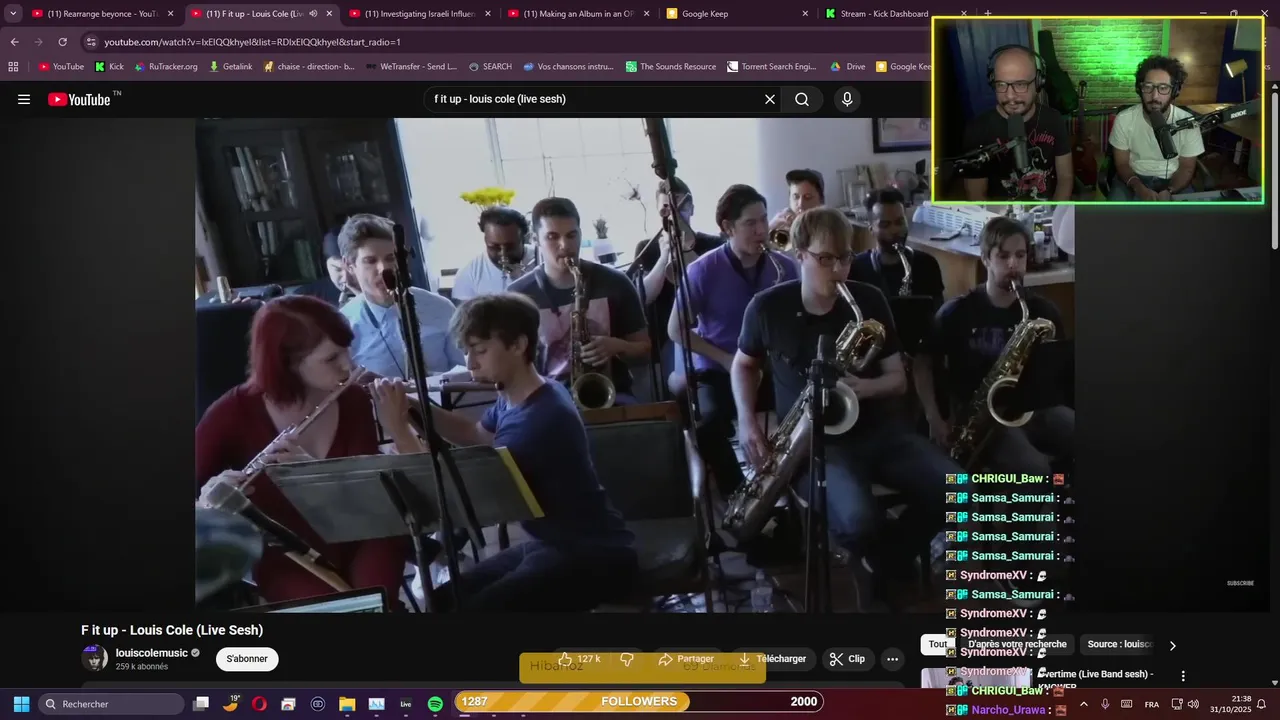Open File Explorer from the taskbar

pyautogui.click(x=347, y=704)
